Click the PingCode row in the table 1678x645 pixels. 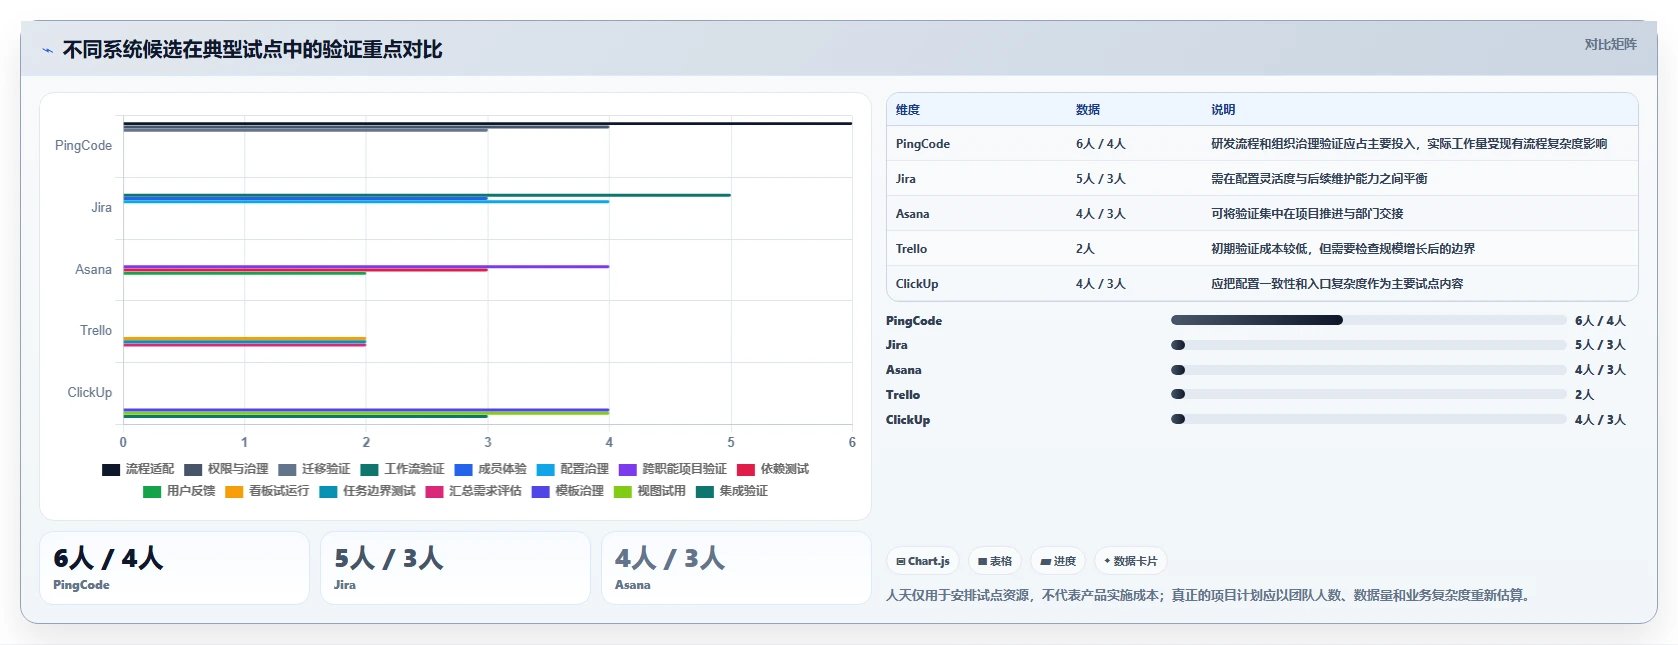(x=1262, y=144)
